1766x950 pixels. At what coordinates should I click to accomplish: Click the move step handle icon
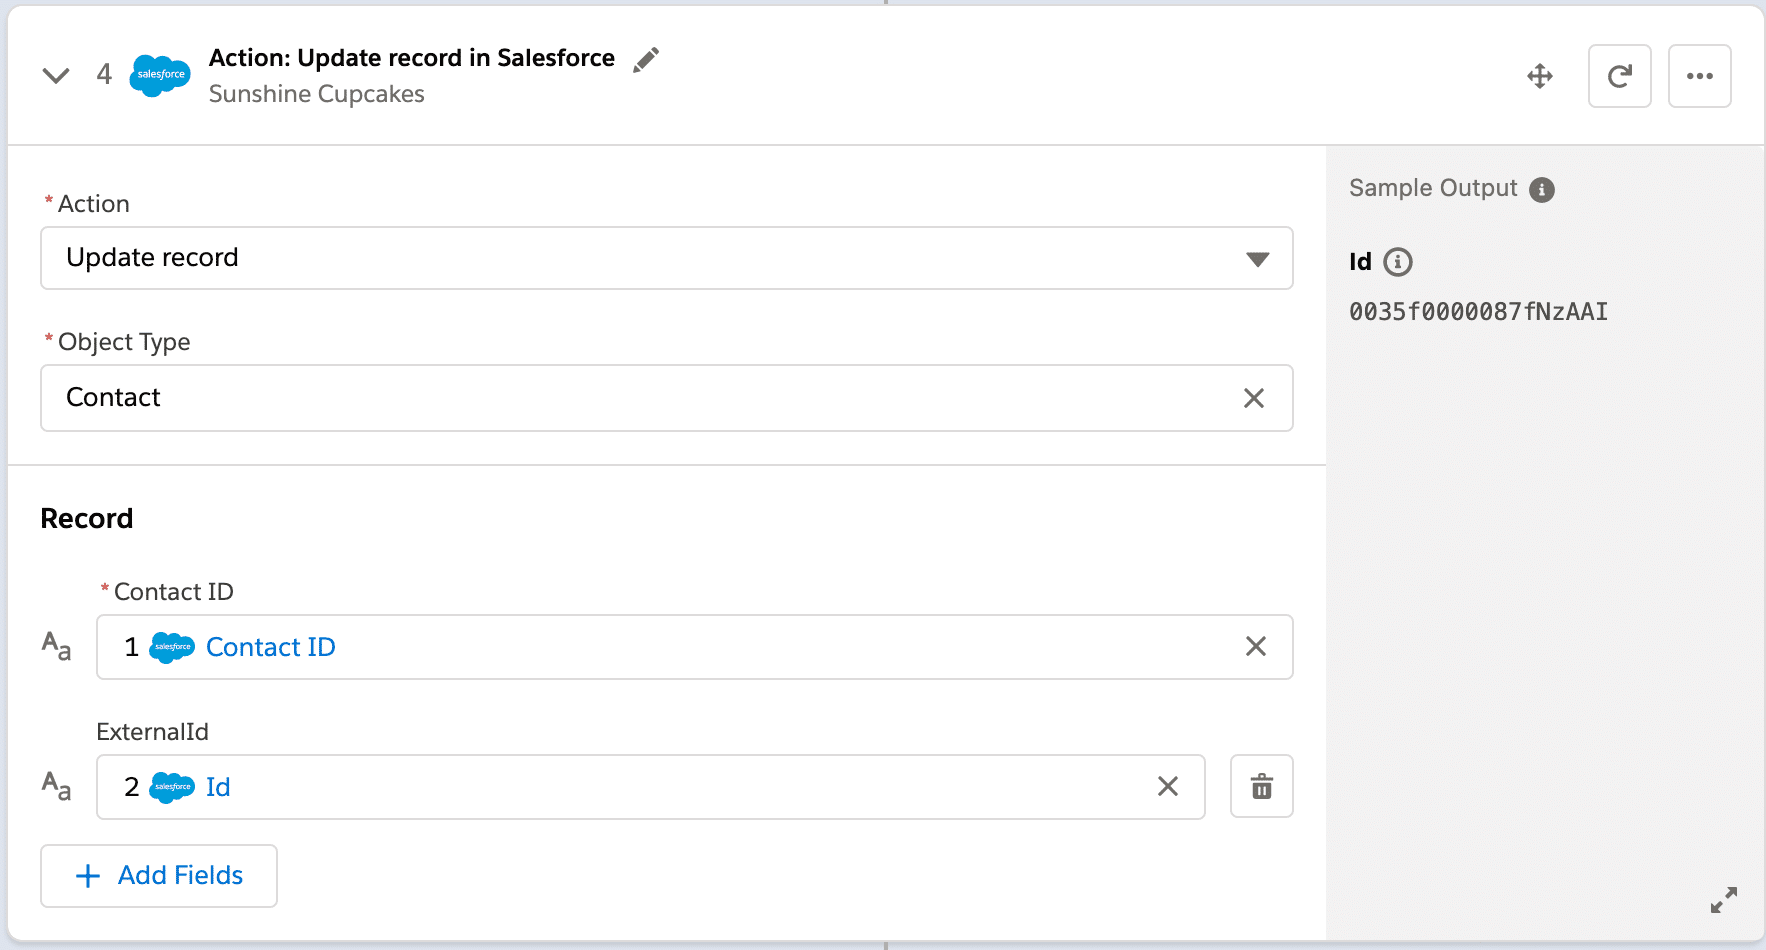point(1540,75)
